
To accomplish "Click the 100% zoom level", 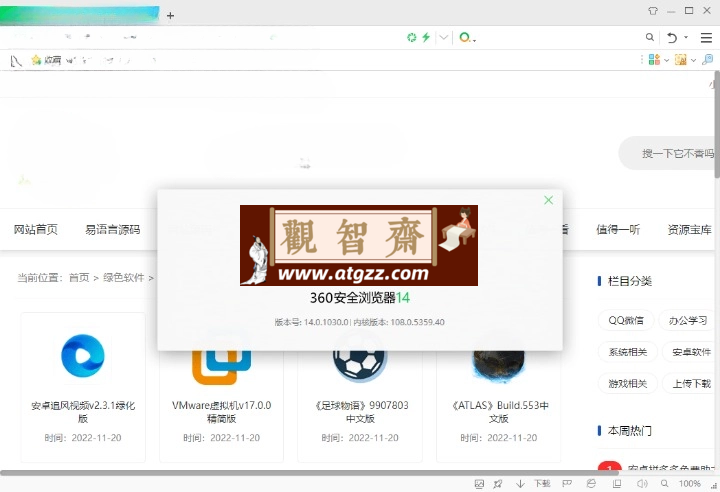I will pyautogui.click(x=690, y=483).
